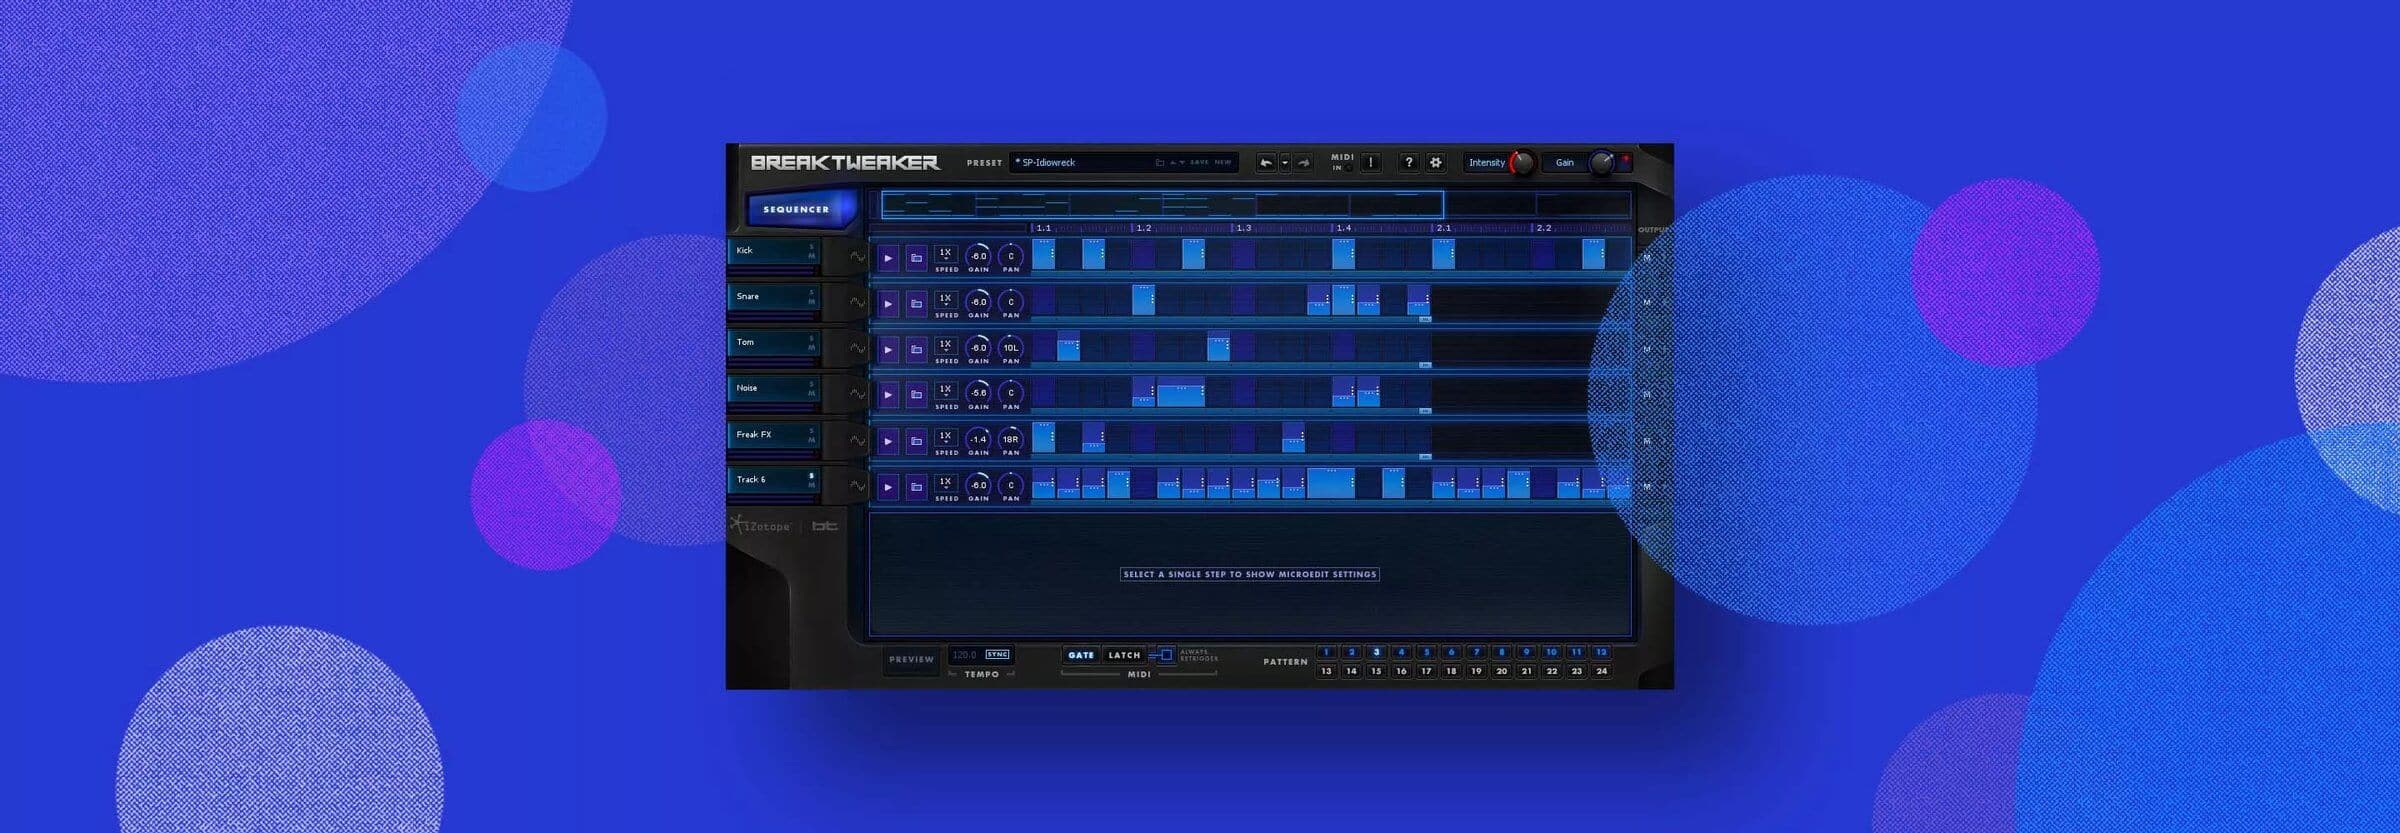Open the Freak FX speed 1X dropdown

point(946,438)
